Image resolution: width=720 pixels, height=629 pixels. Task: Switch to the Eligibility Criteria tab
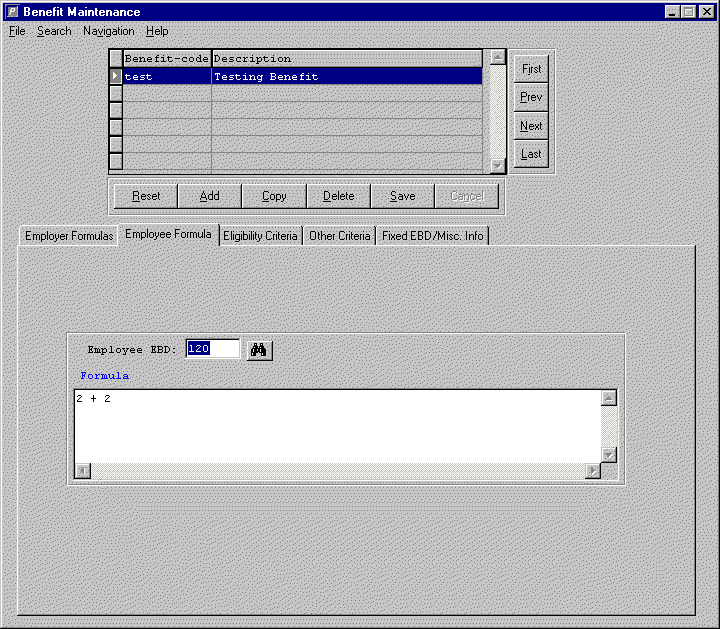pyautogui.click(x=260, y=236)
